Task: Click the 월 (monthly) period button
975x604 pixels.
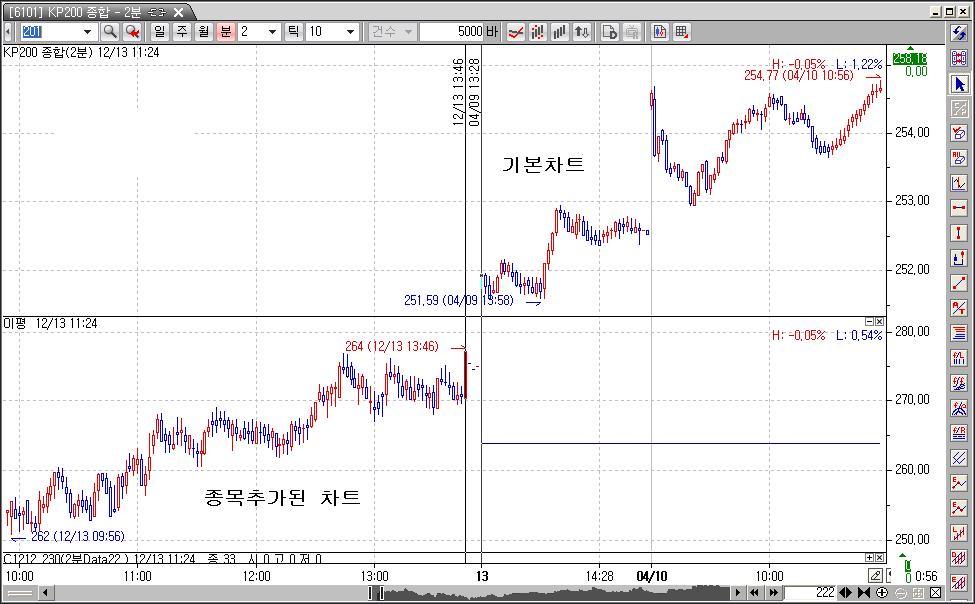Action: (203, 32)
